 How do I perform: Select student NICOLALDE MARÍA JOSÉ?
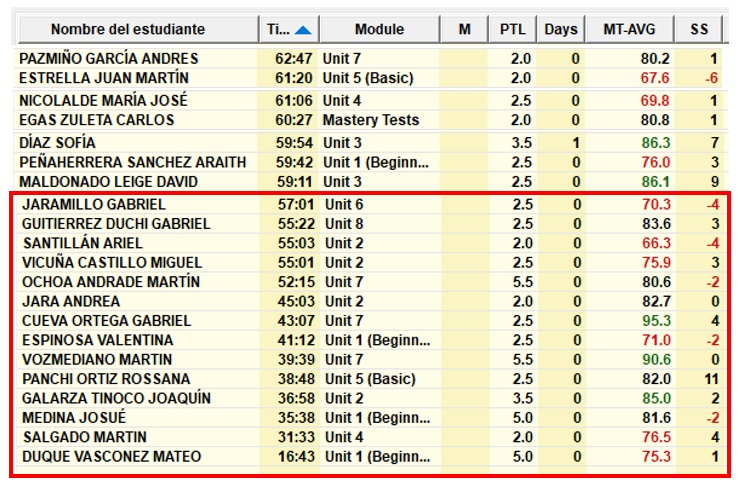tap(103, 101)
